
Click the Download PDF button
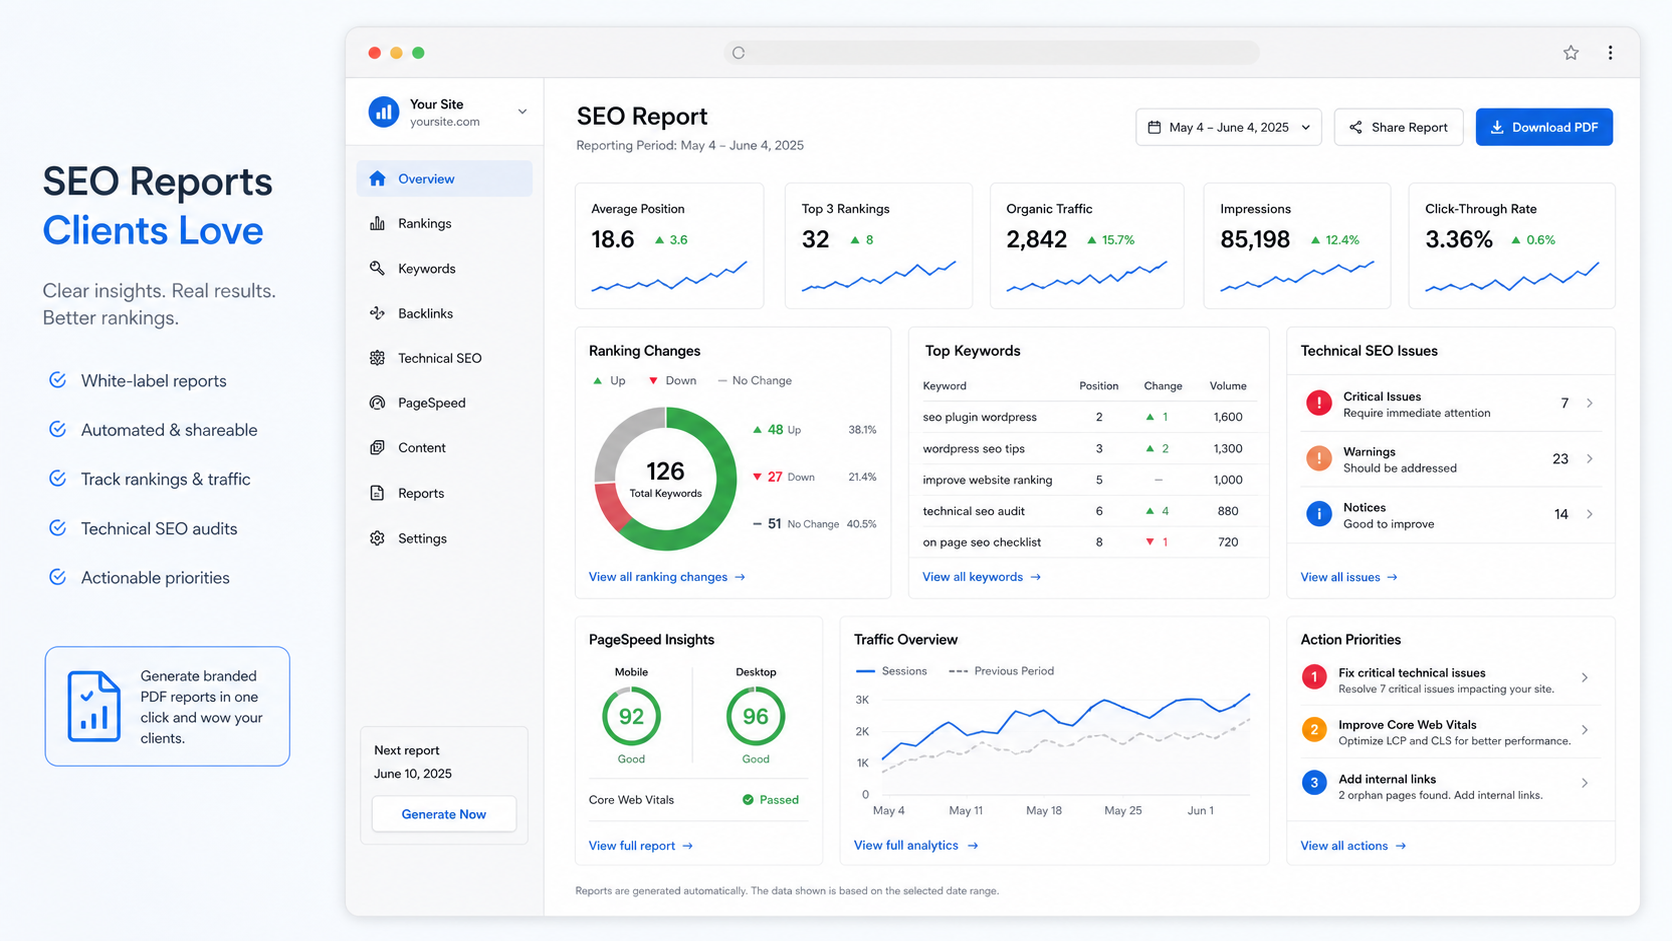point(1544,127)
